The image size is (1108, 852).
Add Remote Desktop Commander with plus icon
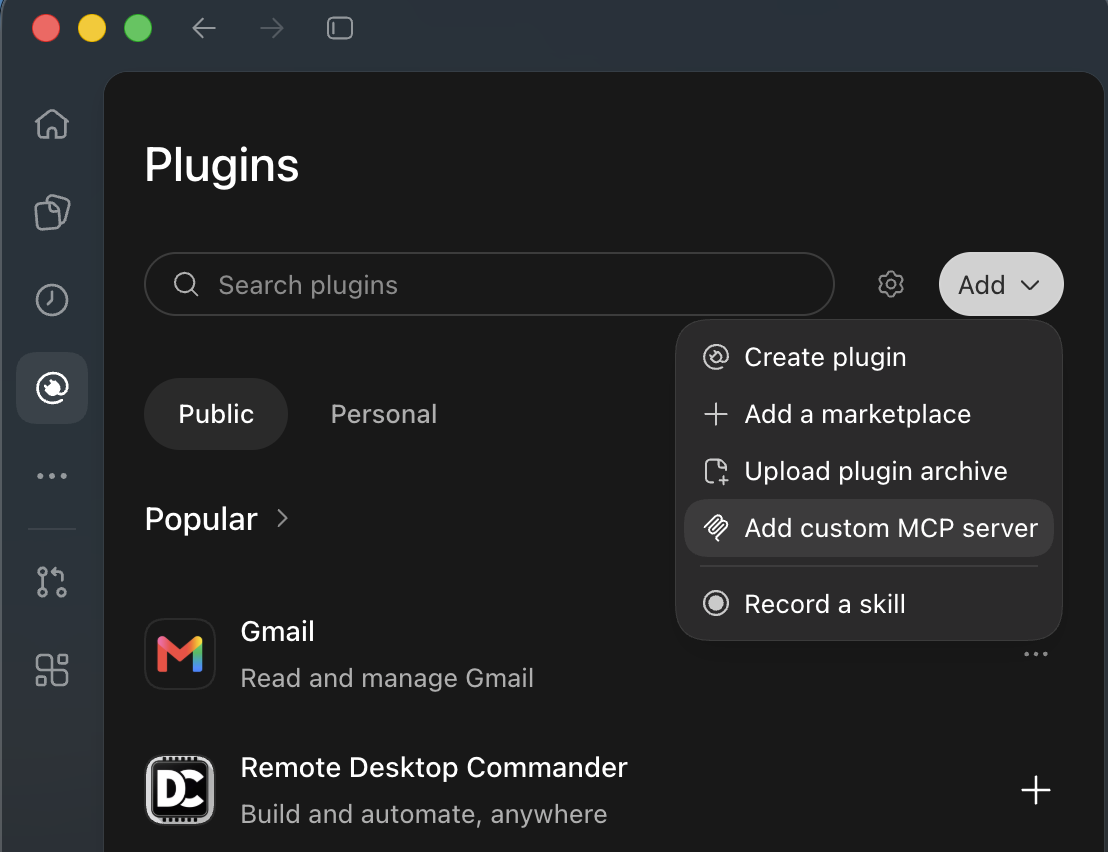1035,790
